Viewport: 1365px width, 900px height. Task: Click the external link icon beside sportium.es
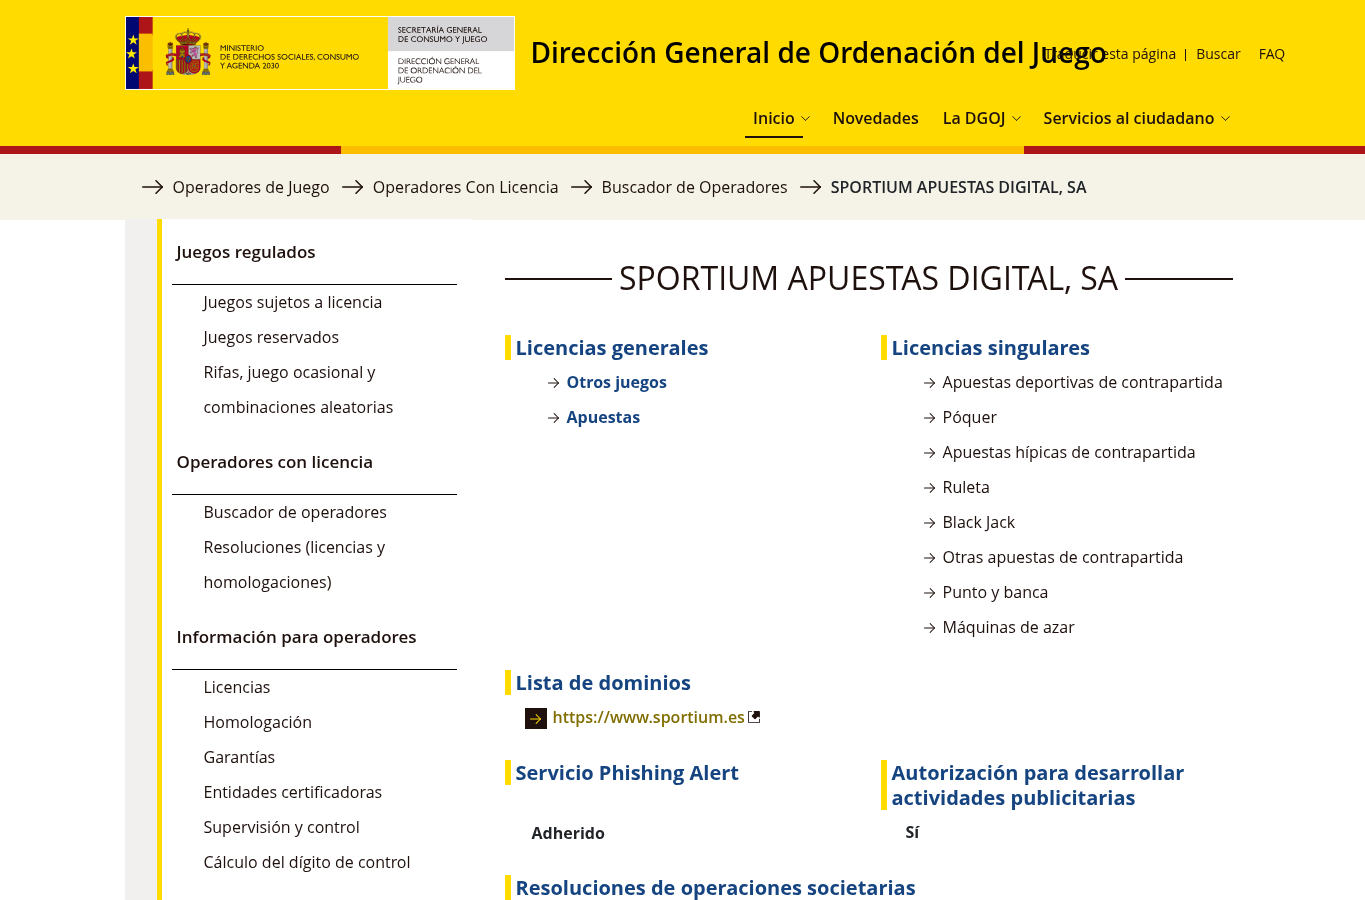click(755, 717)
